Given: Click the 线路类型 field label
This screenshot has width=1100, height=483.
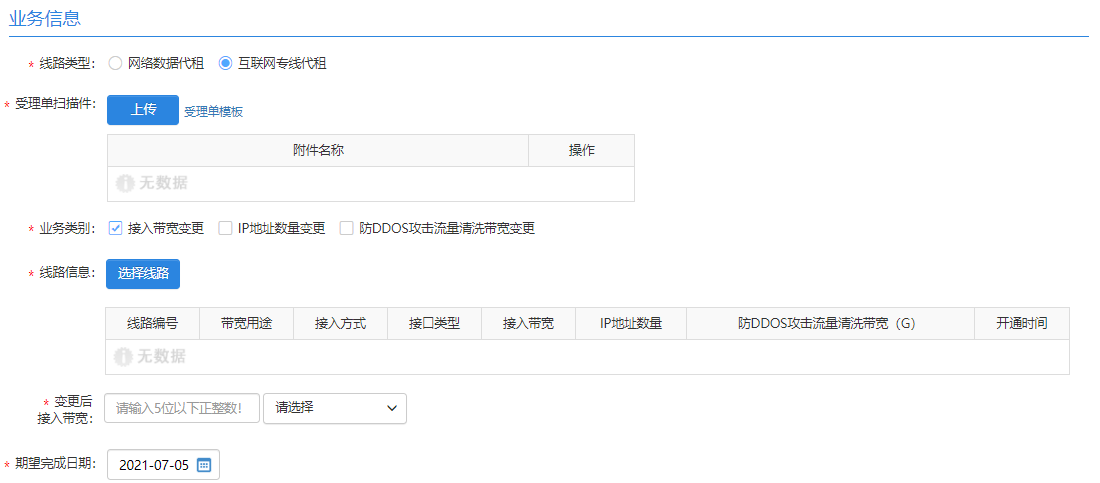Looking at the screenshot, I should tap(67, 64).
